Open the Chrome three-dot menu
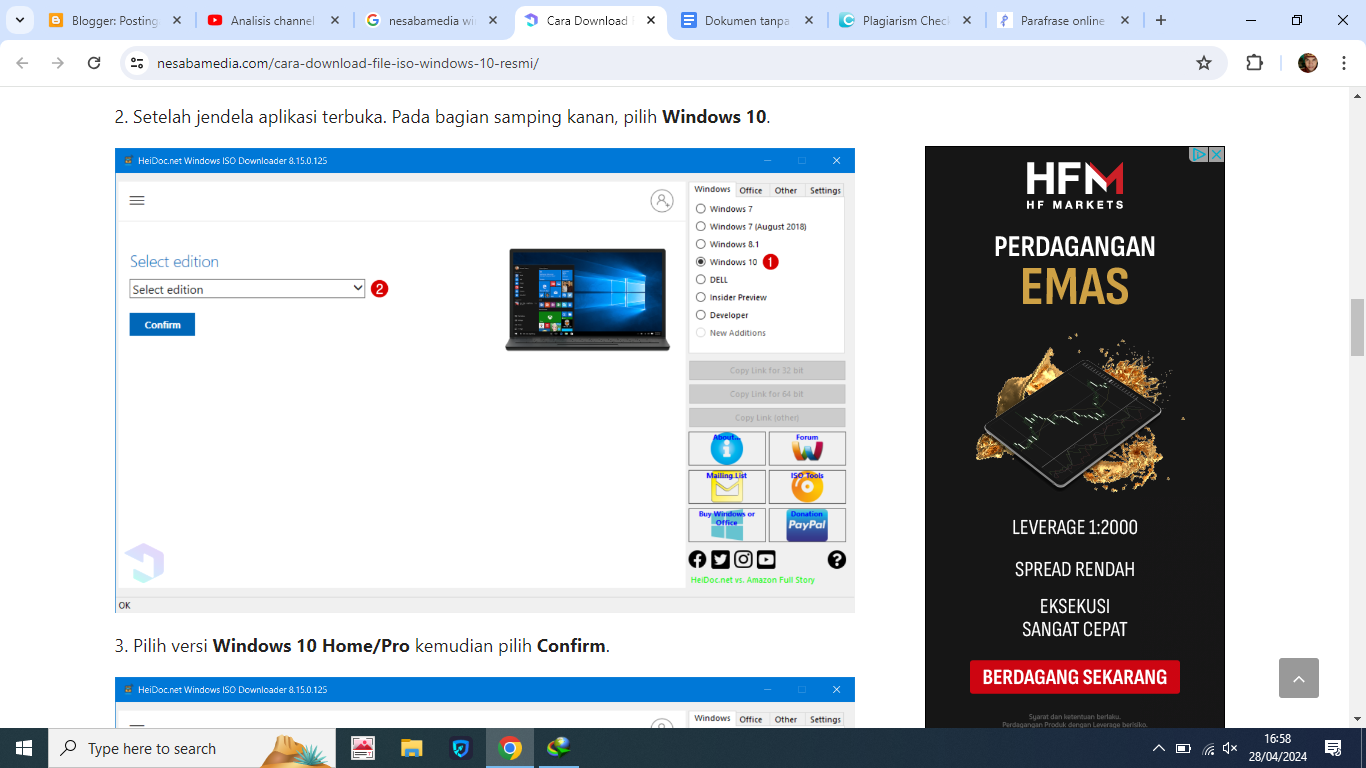1366x768 pixels. coord(1342,63)
